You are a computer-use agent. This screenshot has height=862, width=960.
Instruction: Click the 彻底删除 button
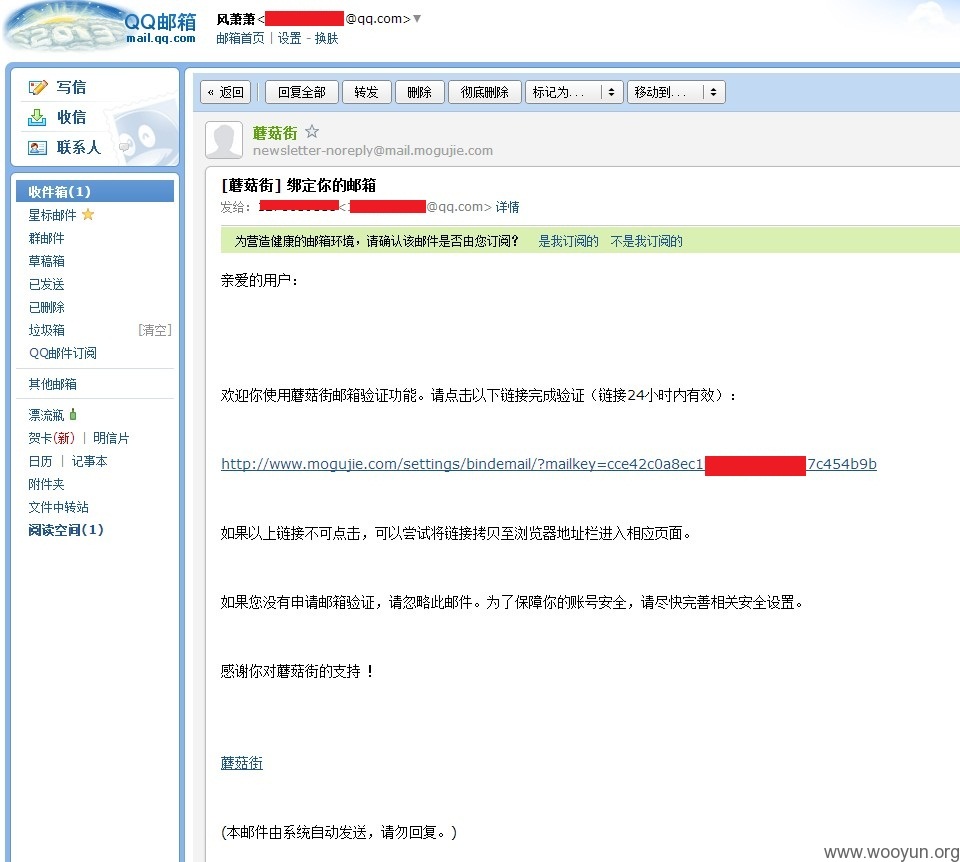[x=484, y=92]
